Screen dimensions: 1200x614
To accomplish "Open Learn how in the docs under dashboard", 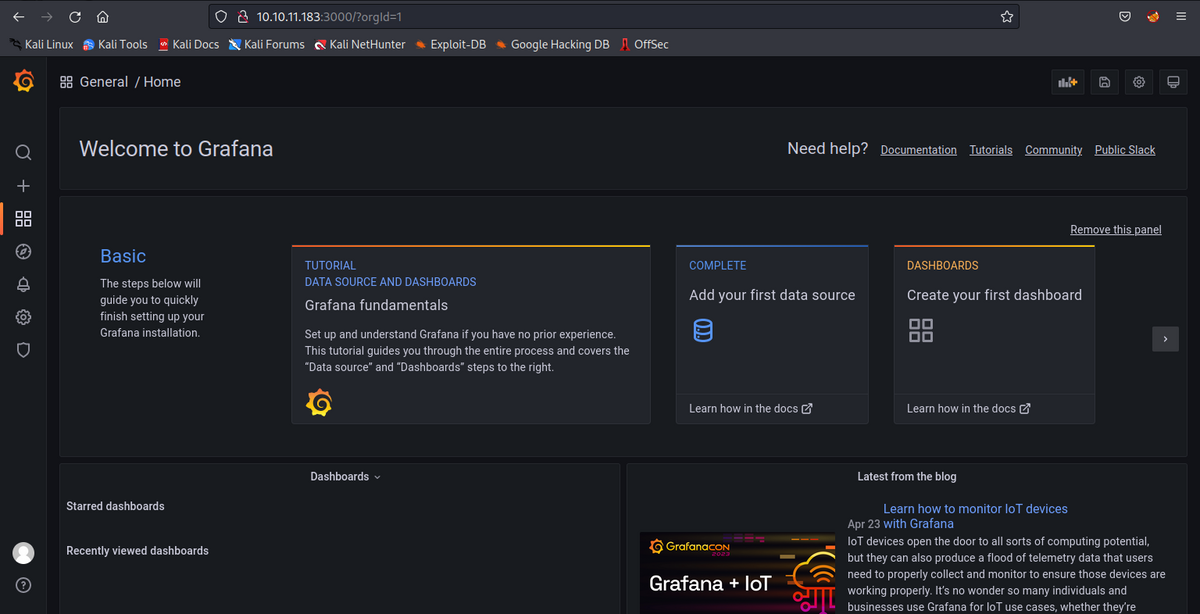I will coord(969,408).
